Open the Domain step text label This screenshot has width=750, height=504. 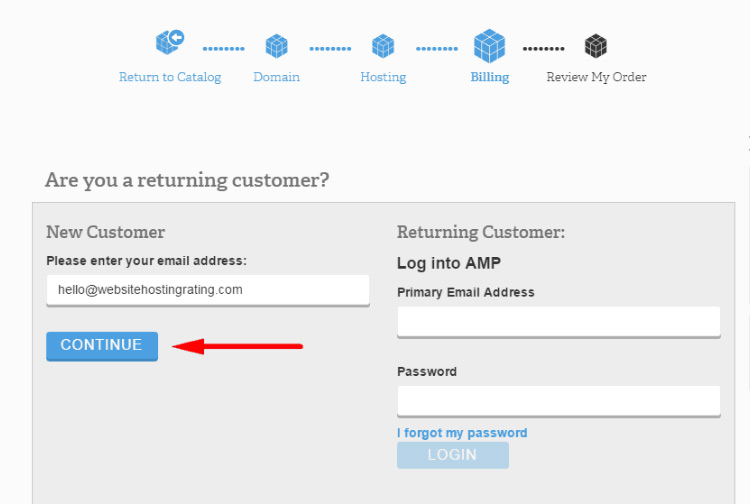(276, 77)
